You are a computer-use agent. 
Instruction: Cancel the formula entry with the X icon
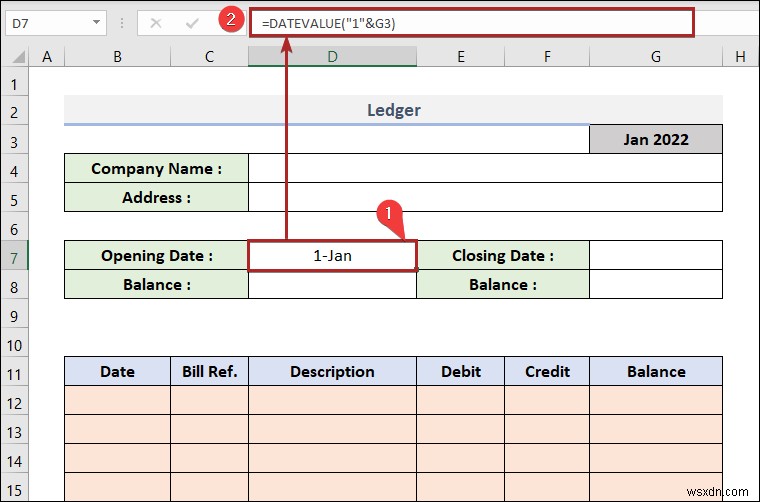tap(156, 23)
